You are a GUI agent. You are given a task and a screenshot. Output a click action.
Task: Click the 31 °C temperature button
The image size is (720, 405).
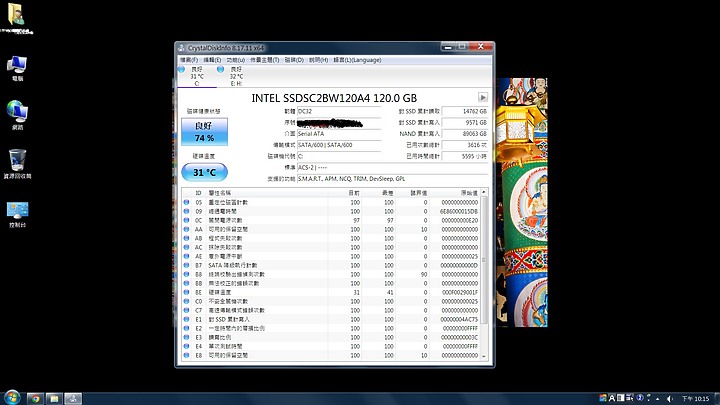click(204, 172)
